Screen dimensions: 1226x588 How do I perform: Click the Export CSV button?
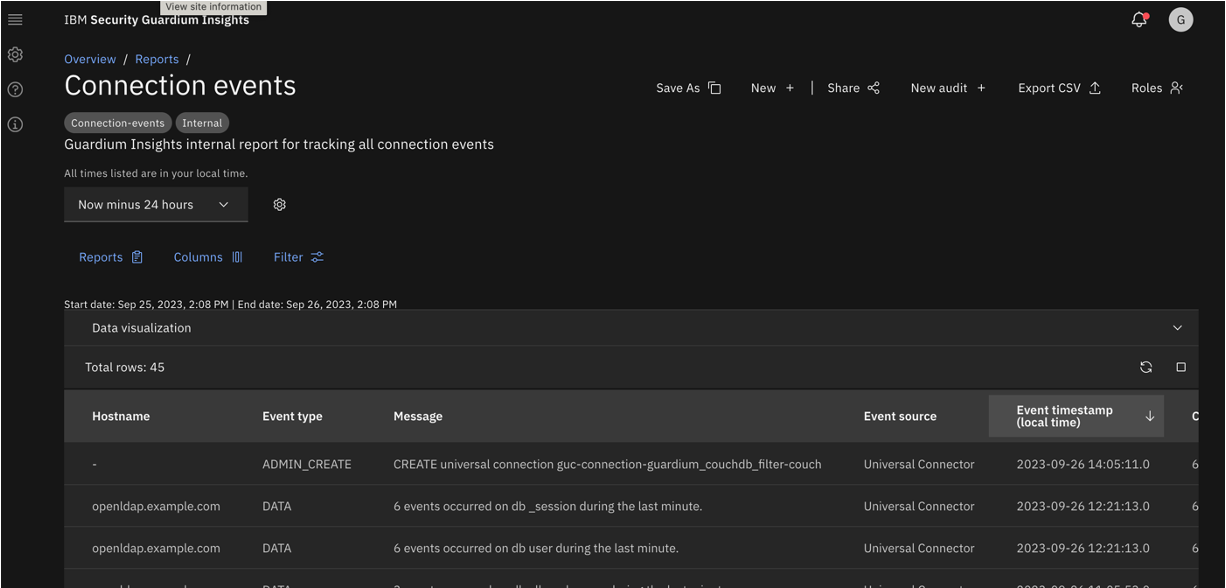(1059, 88)
